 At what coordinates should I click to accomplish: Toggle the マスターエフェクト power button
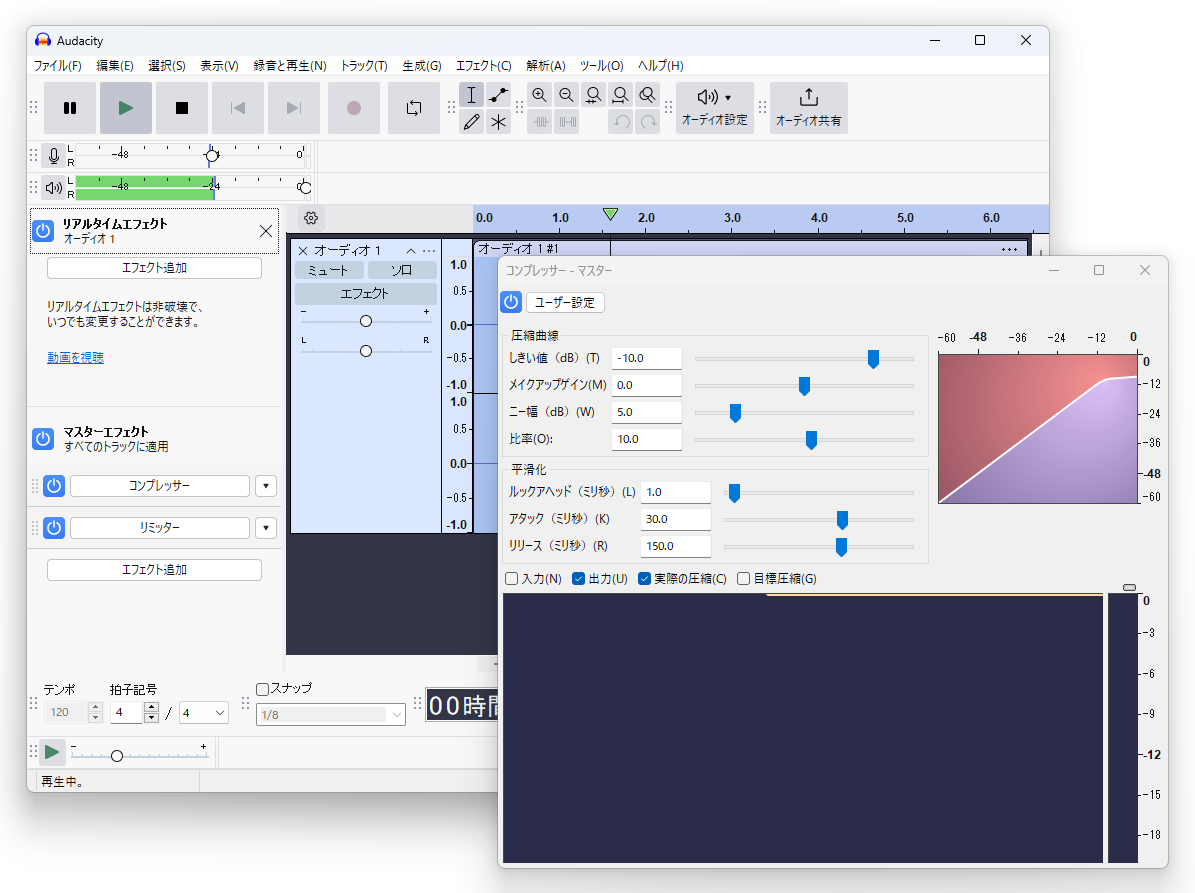click(43, 439)
